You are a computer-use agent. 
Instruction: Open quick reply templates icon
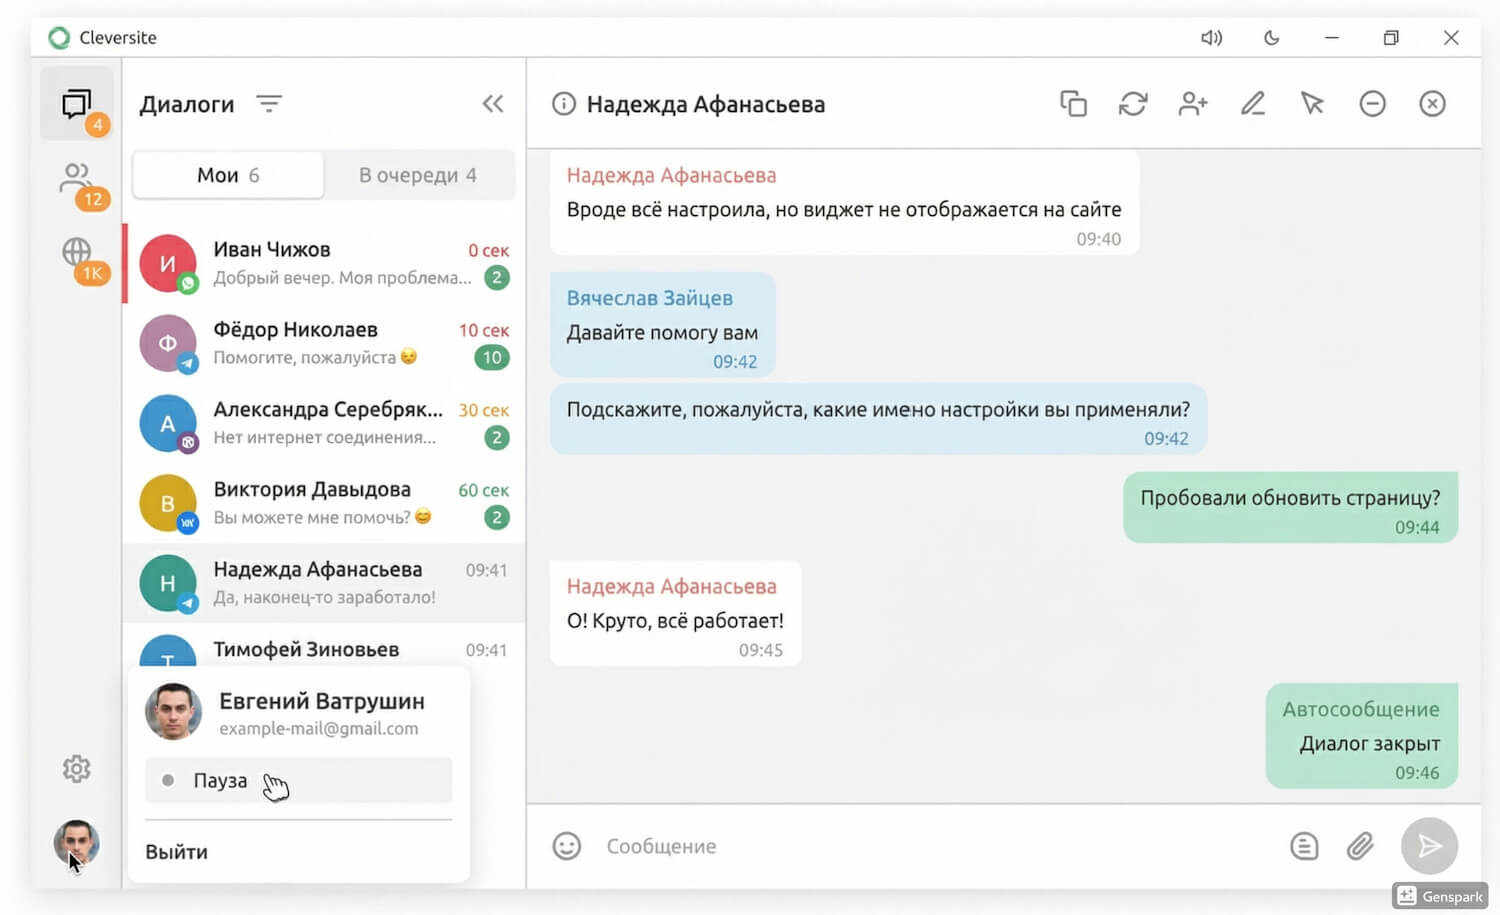1304,846
